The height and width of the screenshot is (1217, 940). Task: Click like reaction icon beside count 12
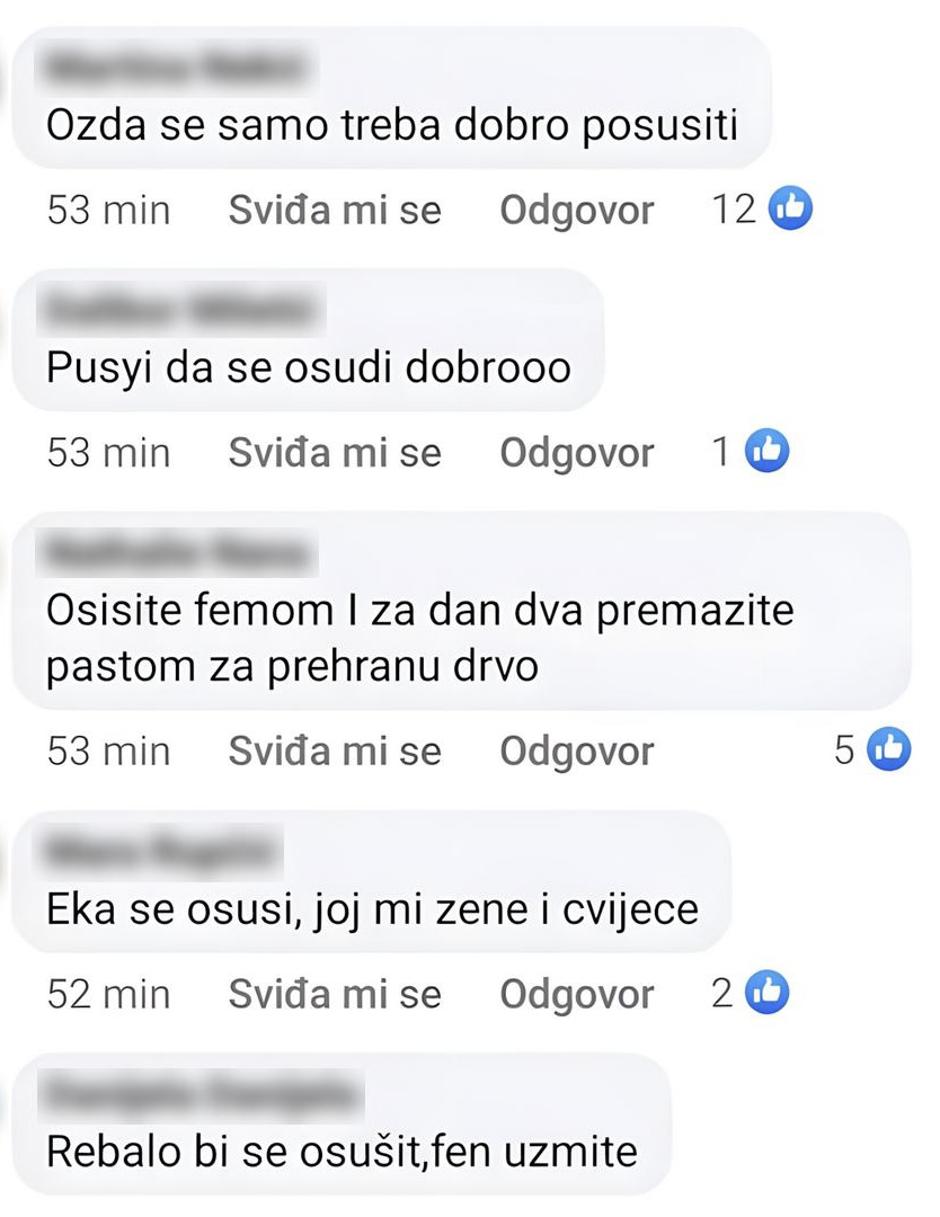tap(790, 210)
